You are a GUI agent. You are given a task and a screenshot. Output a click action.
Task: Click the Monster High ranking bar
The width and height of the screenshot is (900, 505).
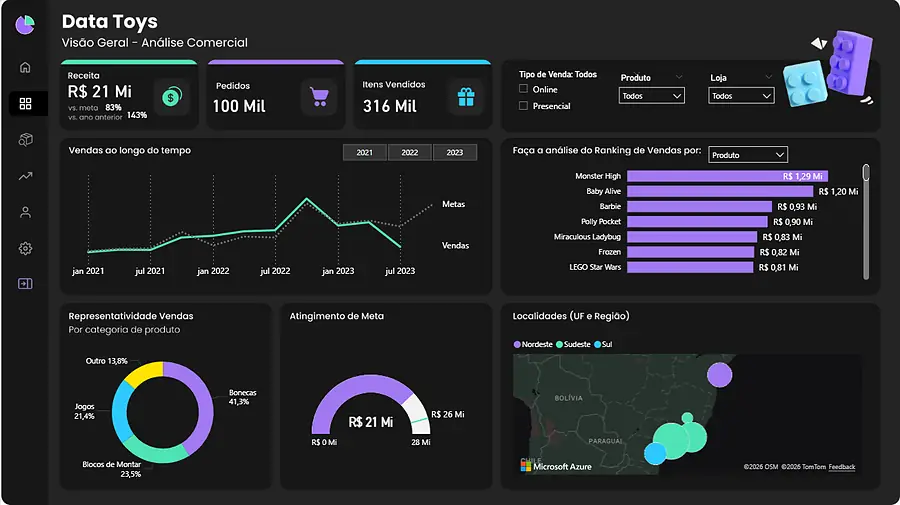pyautogui.click(x=727, y=176)
